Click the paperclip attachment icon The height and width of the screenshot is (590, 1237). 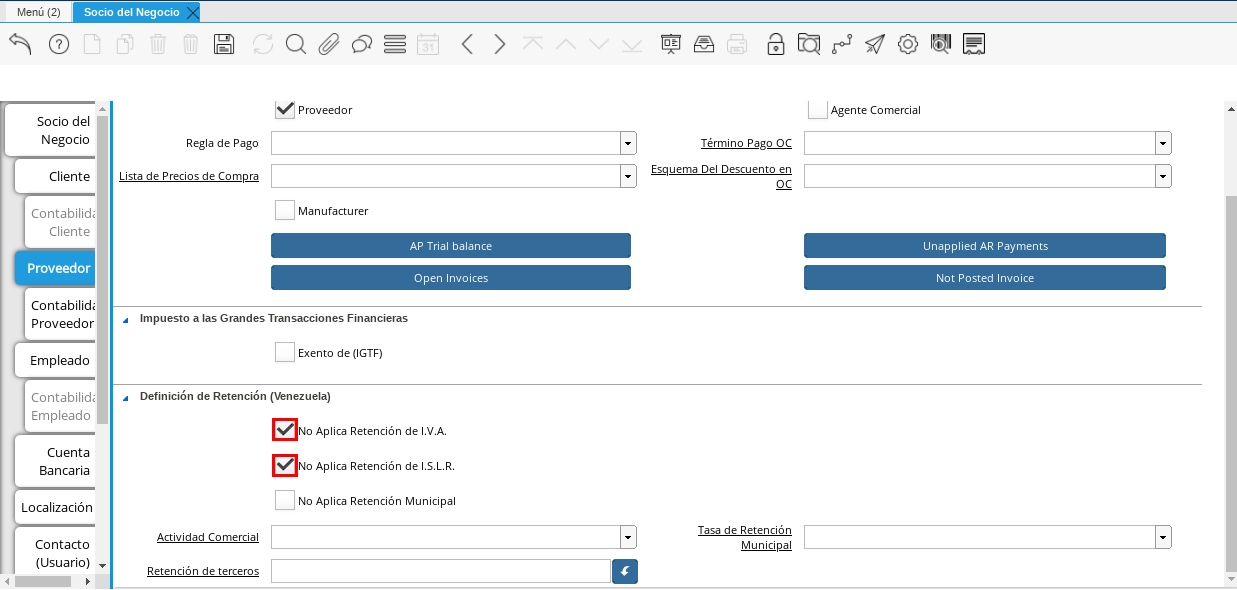click(x=329, y=44)
